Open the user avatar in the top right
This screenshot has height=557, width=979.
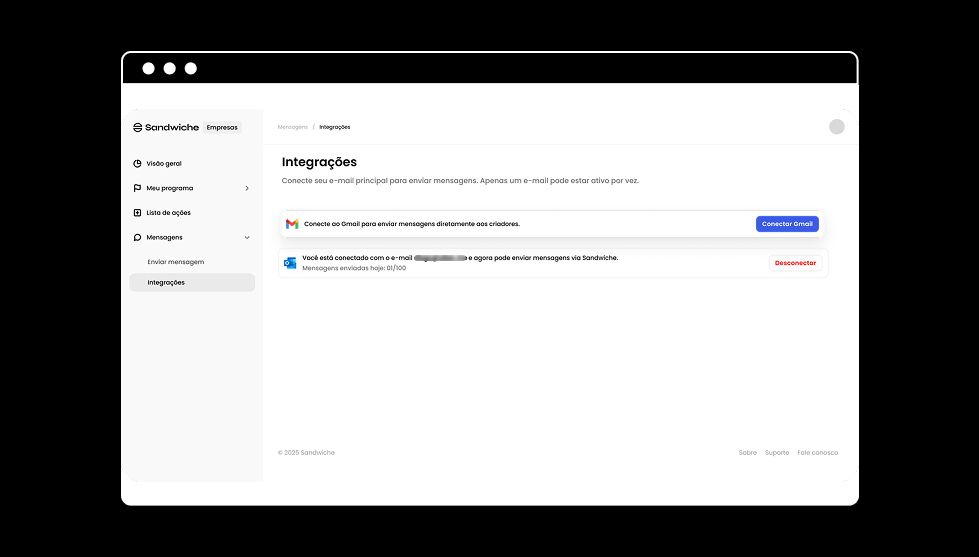837,127
